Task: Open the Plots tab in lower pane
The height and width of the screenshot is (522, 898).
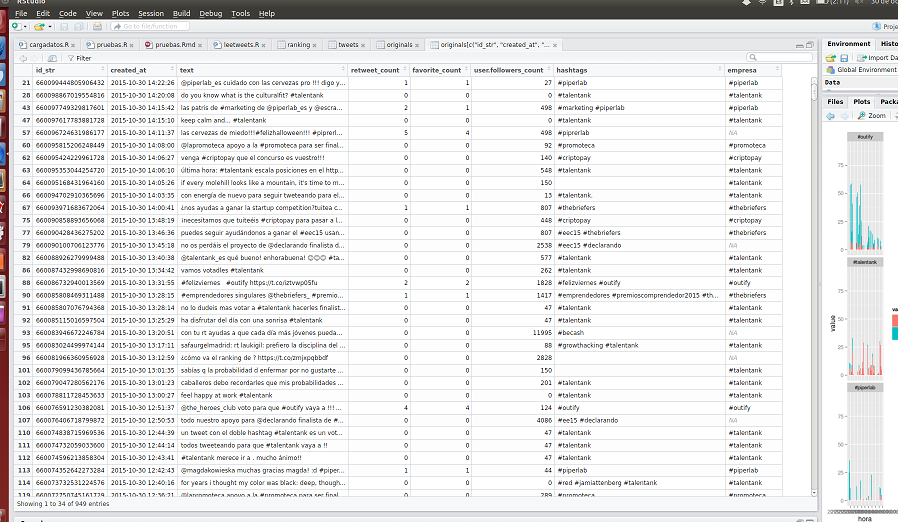Action: (x=861, y=101)
